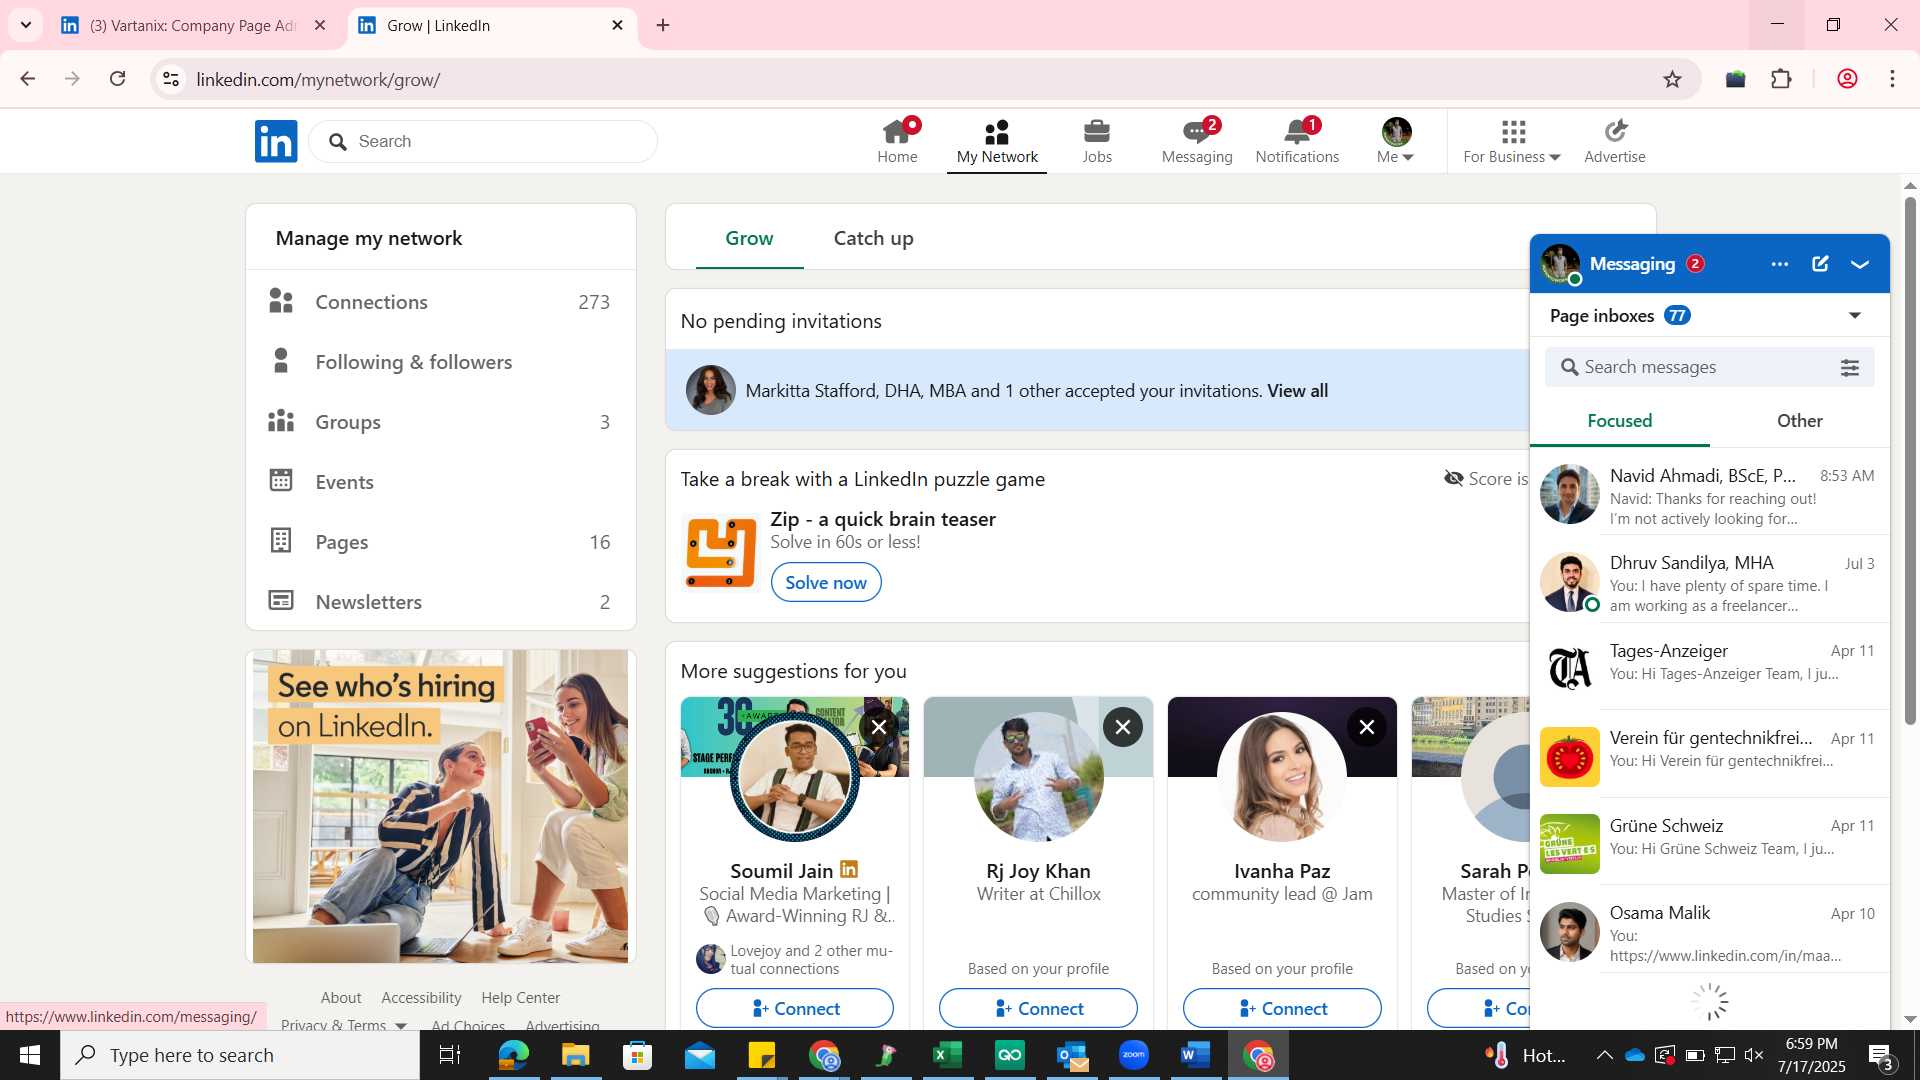Open Tages-Anzeiger conversation
1920x1080 pixels.
1709,666
